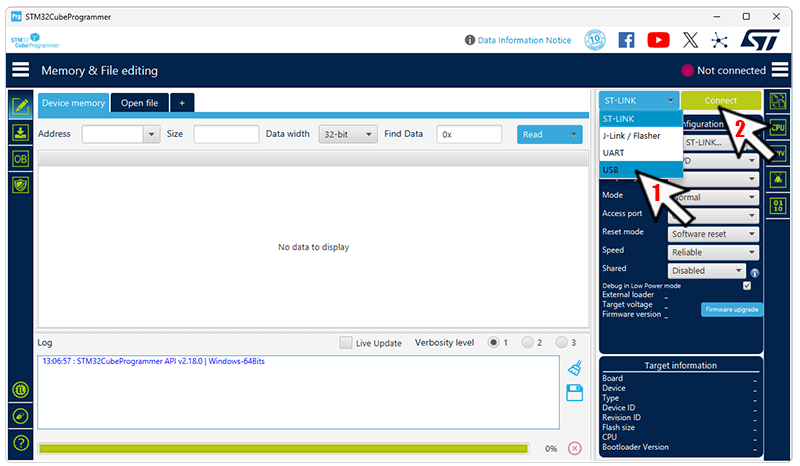Screen dimensions: 800x466
Task: Click the green Connect button
Action: click(x=720, y=101)
